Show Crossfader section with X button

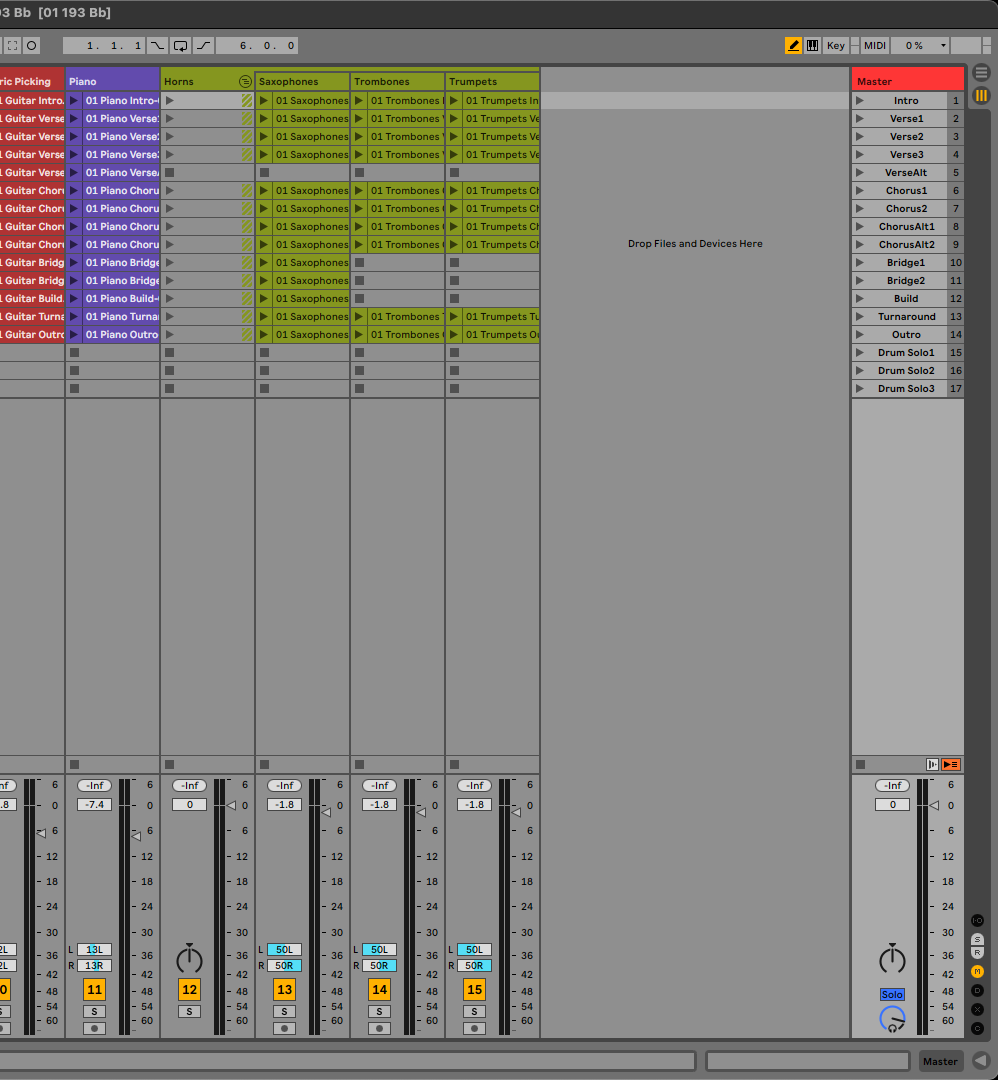pyautogui.click(x=977, y=1009)
